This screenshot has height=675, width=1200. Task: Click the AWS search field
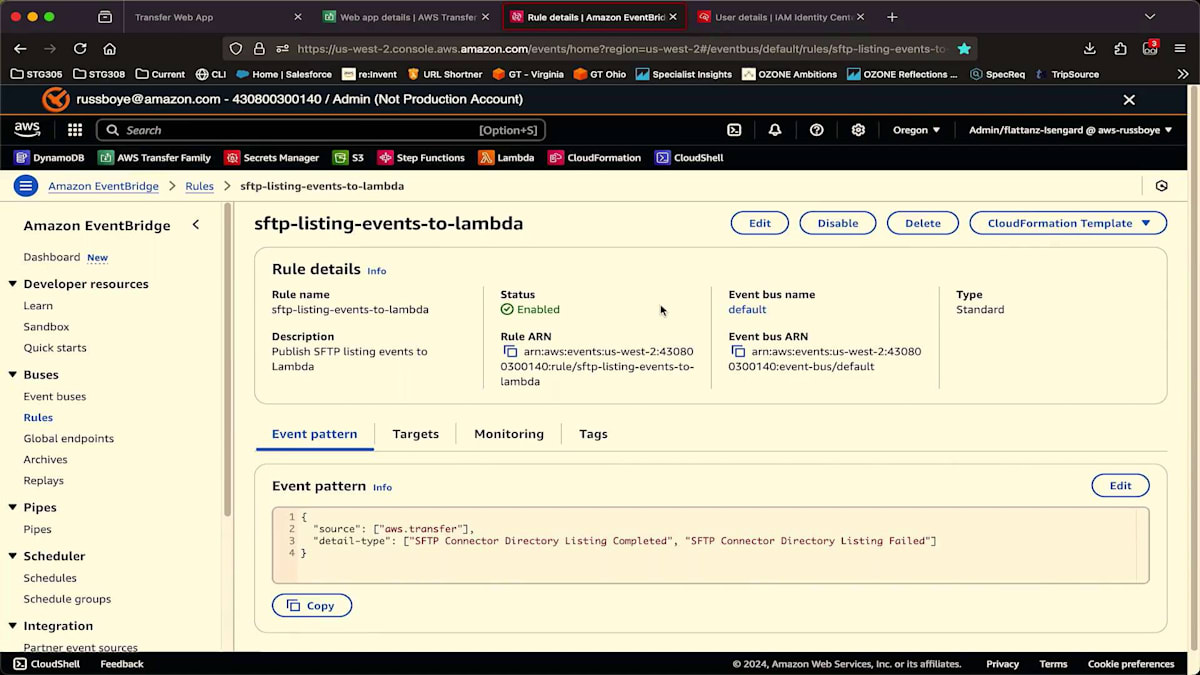[x=320, y=130]
